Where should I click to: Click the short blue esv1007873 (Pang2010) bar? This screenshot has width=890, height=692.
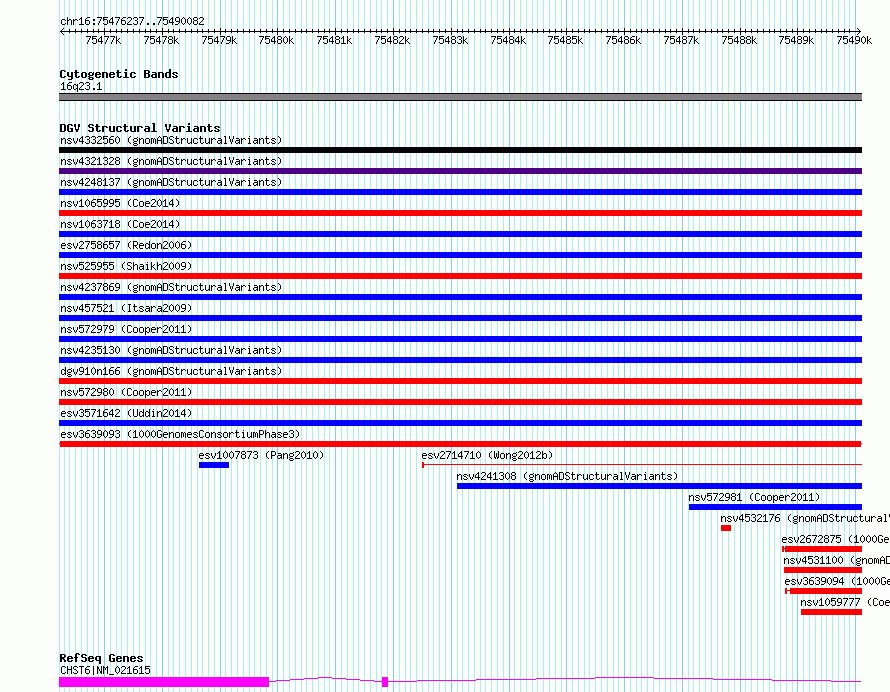point(214,465)
